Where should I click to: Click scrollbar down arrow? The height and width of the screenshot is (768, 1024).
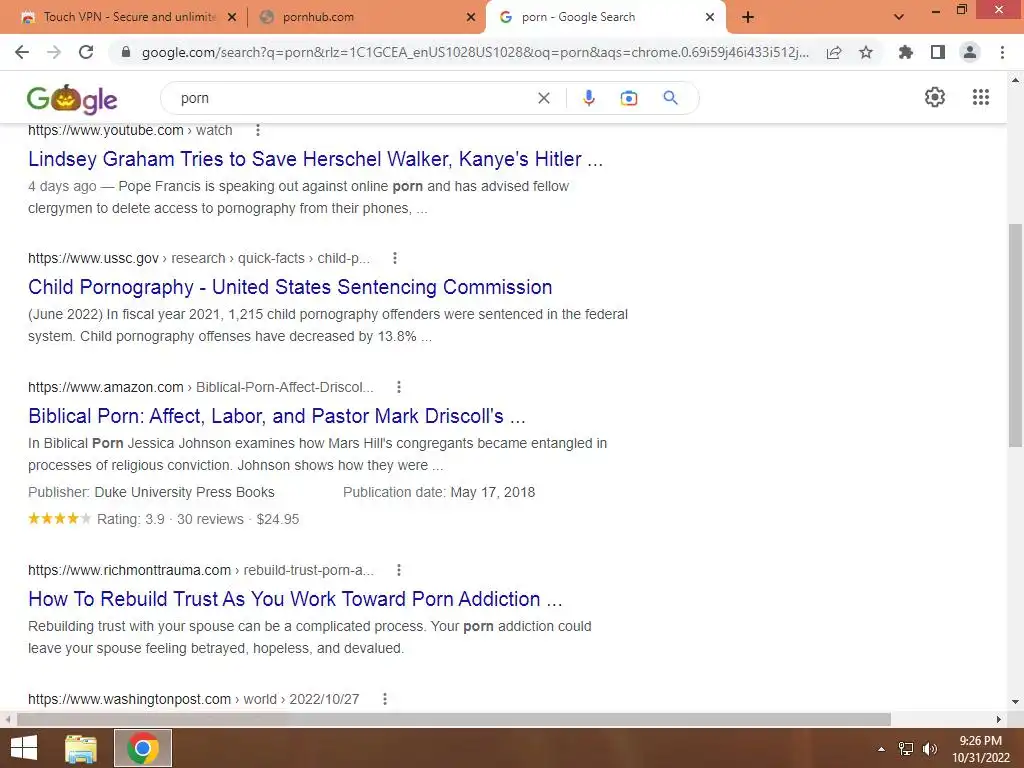click(x=1015, y=702)
